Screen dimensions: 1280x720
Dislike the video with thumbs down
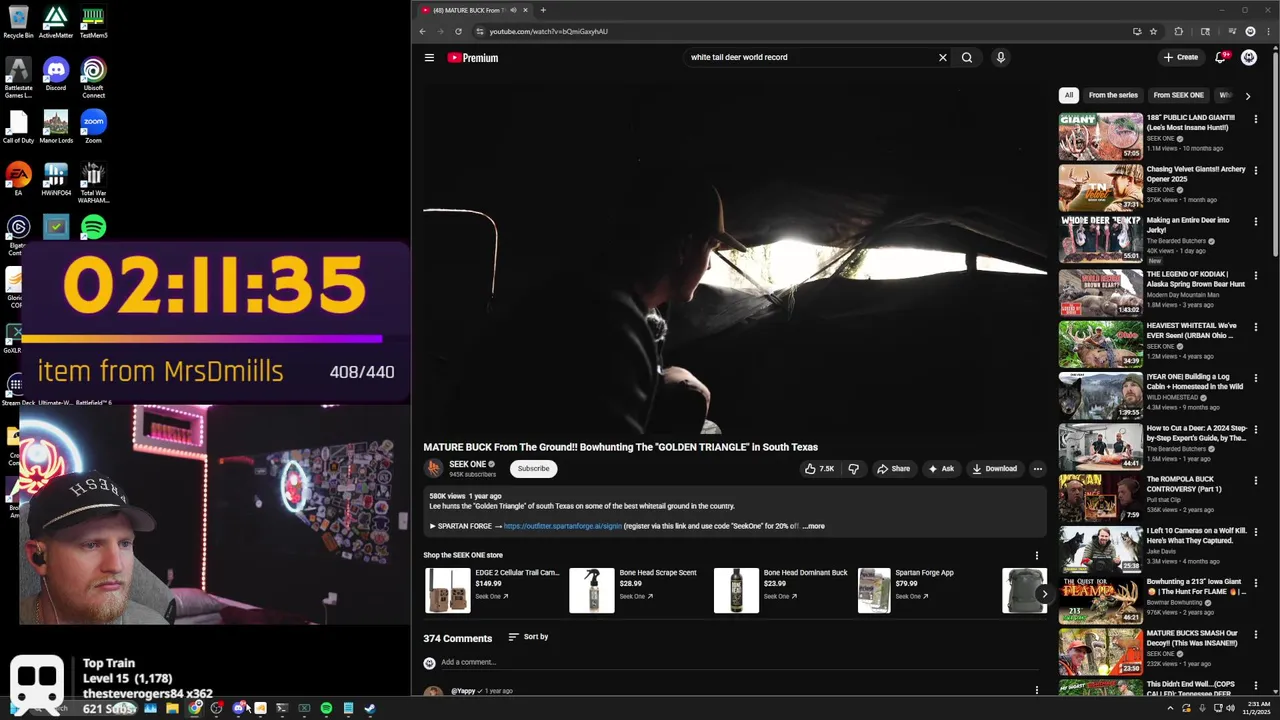[853, 469]
